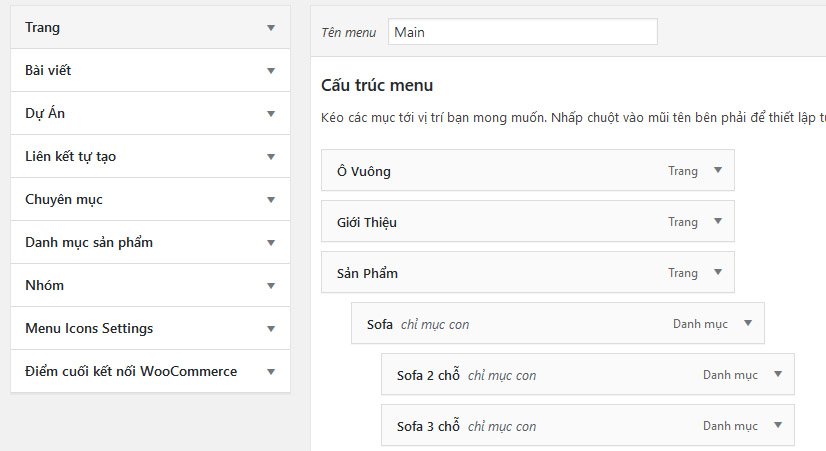Expand Điểm cuối kết nối WooCommerce arrow
Viewport: 826px width, 451px height.
pos(270,372)
